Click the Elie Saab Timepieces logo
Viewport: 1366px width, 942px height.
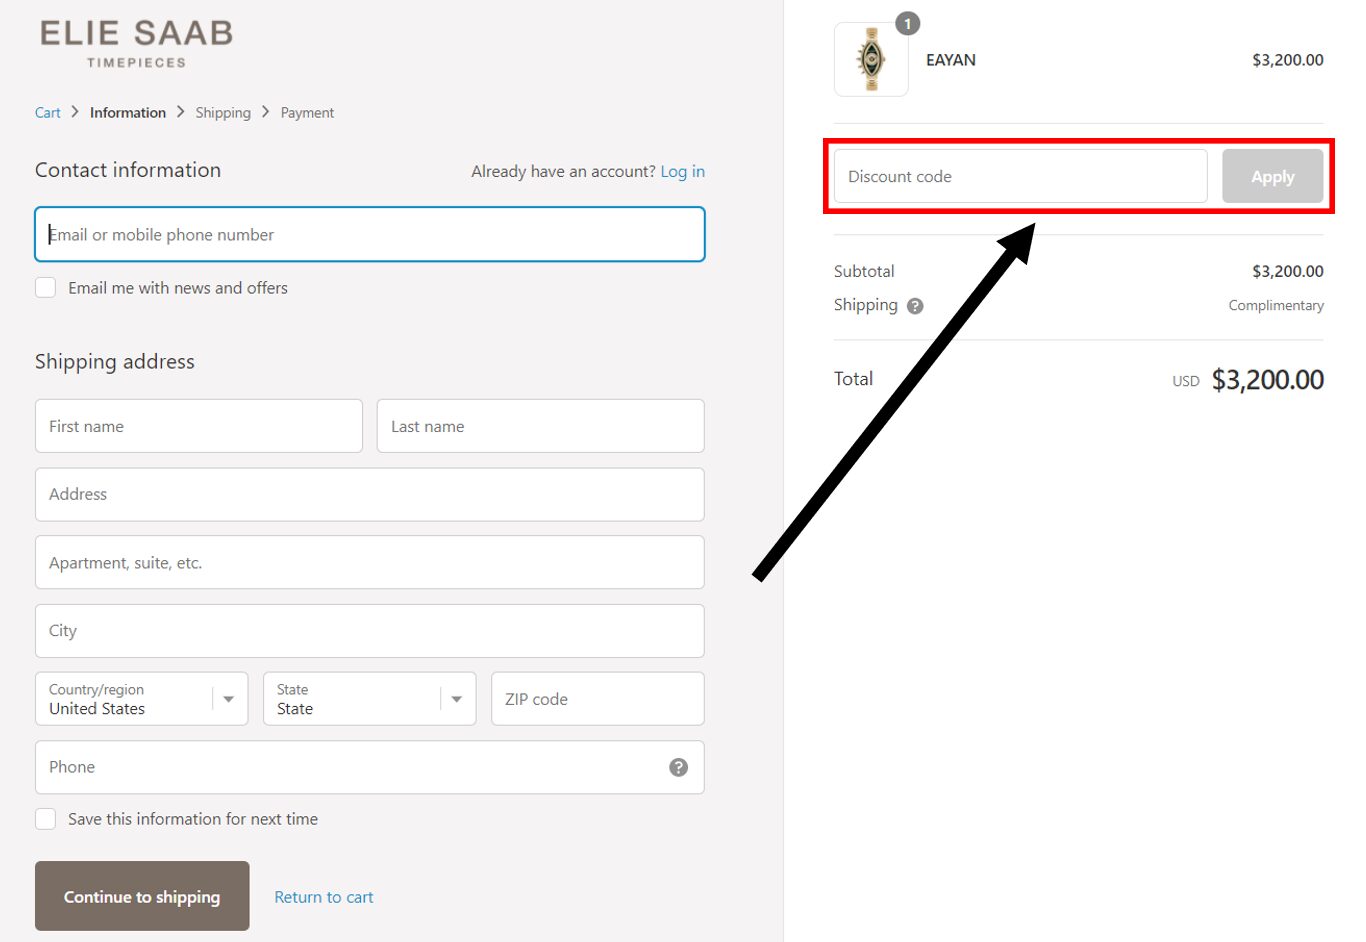point(136,44)
